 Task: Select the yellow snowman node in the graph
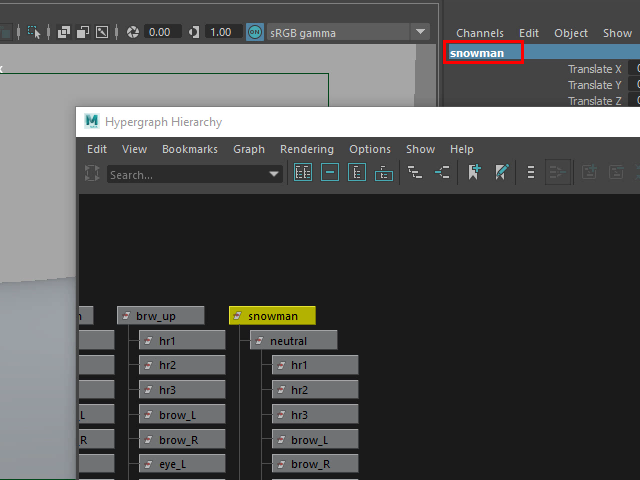pyautogui.click(x=272, y=316)
